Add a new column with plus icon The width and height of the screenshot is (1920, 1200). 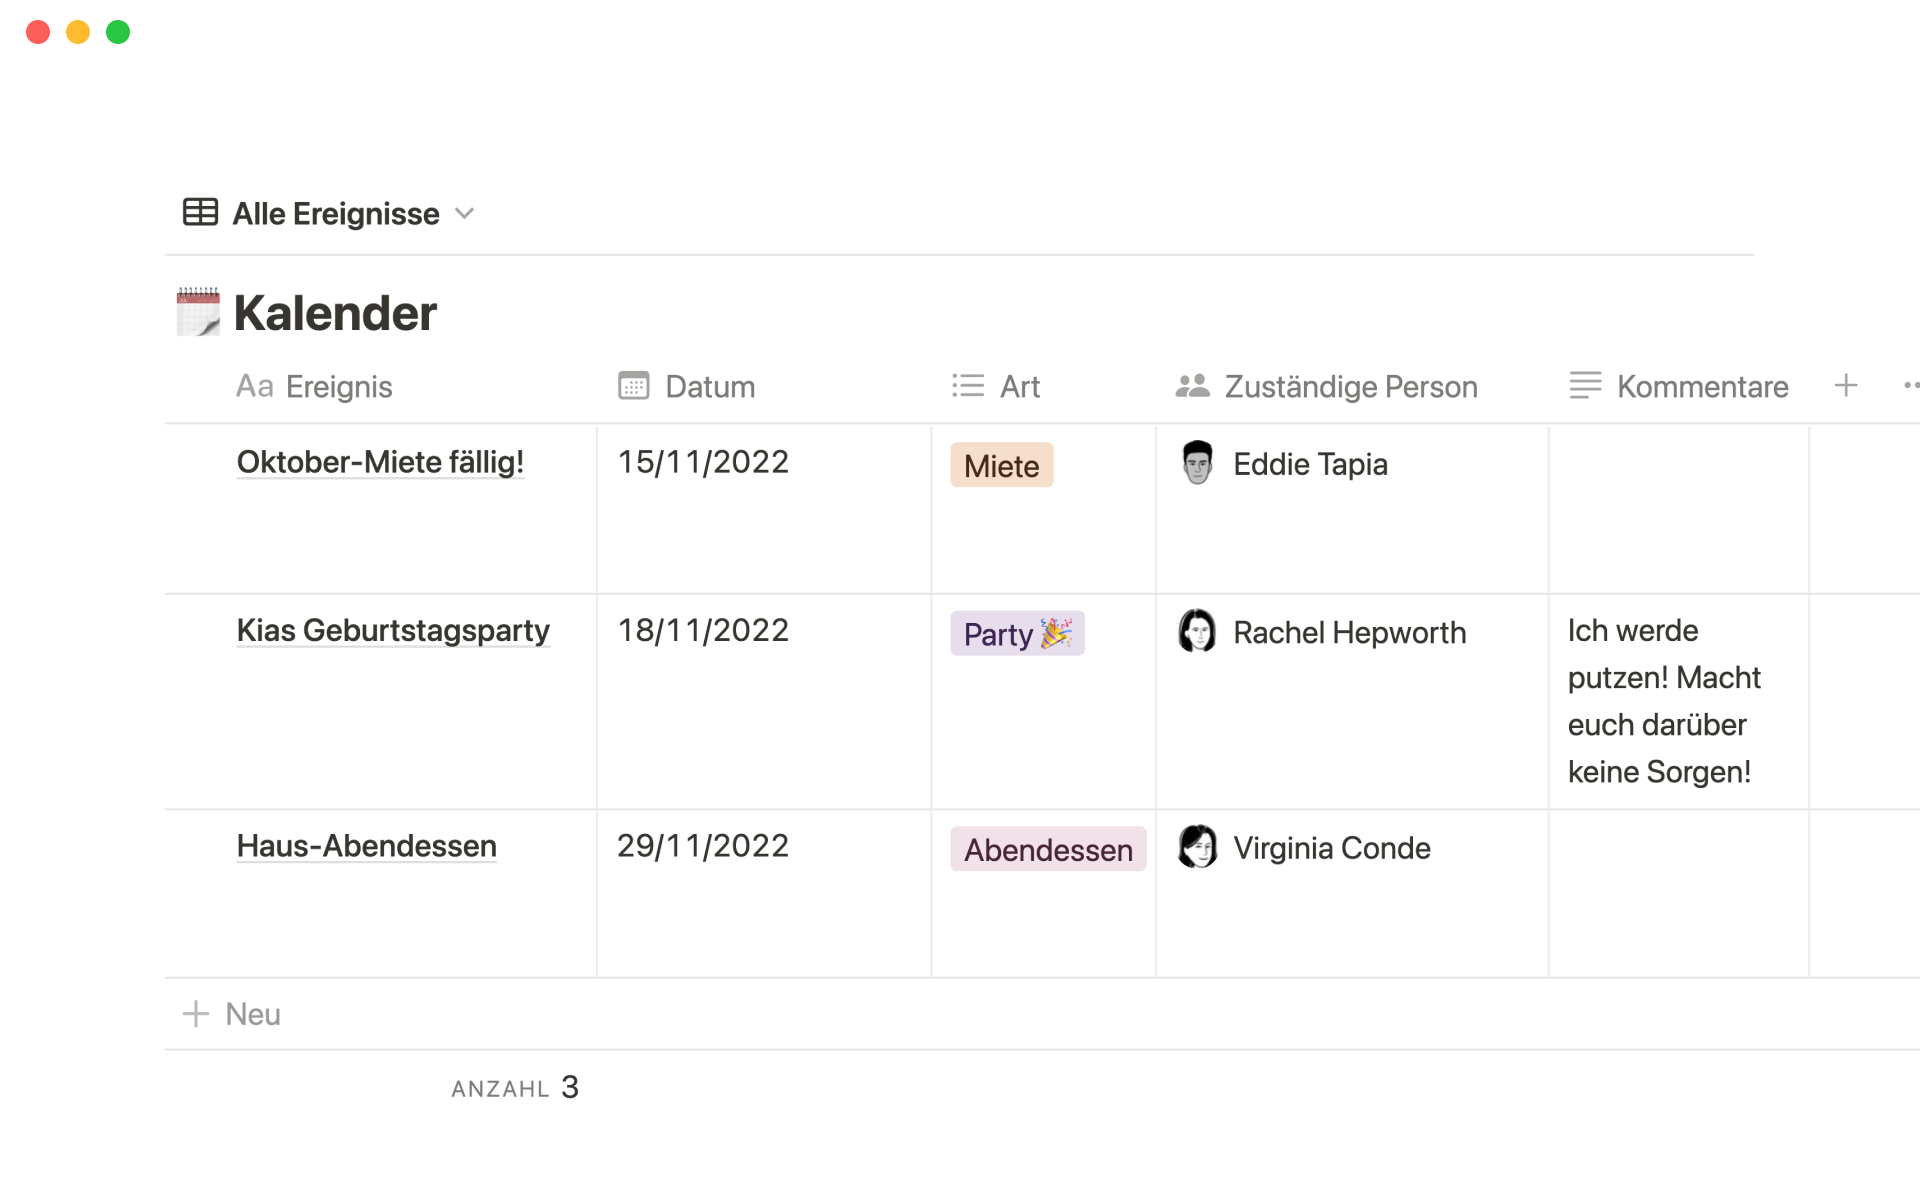(1846, 385)
